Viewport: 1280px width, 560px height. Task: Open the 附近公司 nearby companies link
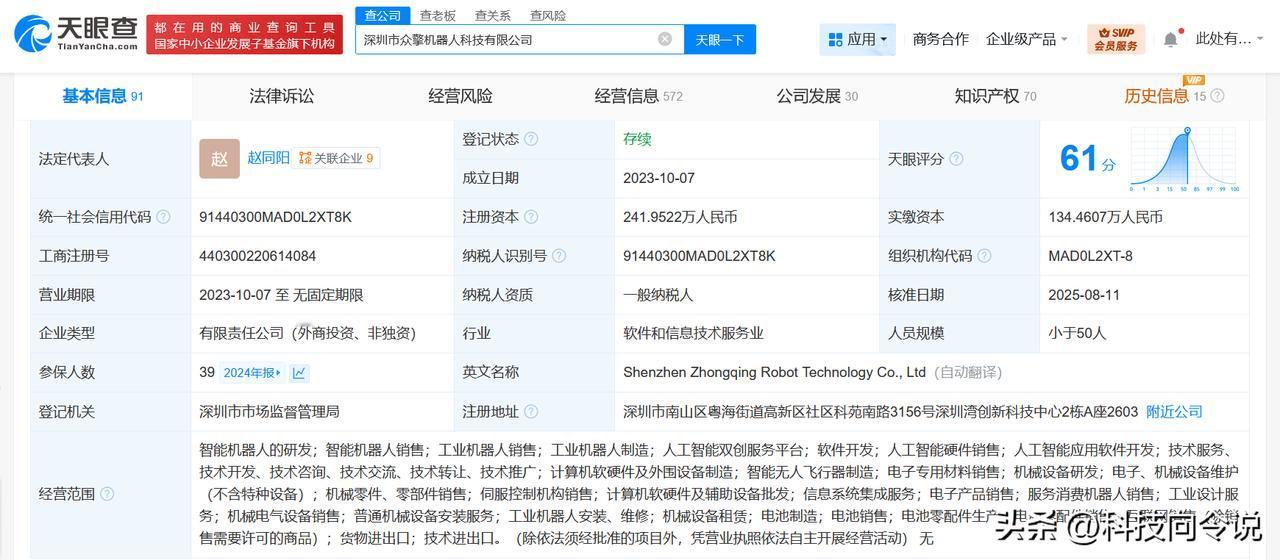pyautogui.click(x=1174, y=411)
